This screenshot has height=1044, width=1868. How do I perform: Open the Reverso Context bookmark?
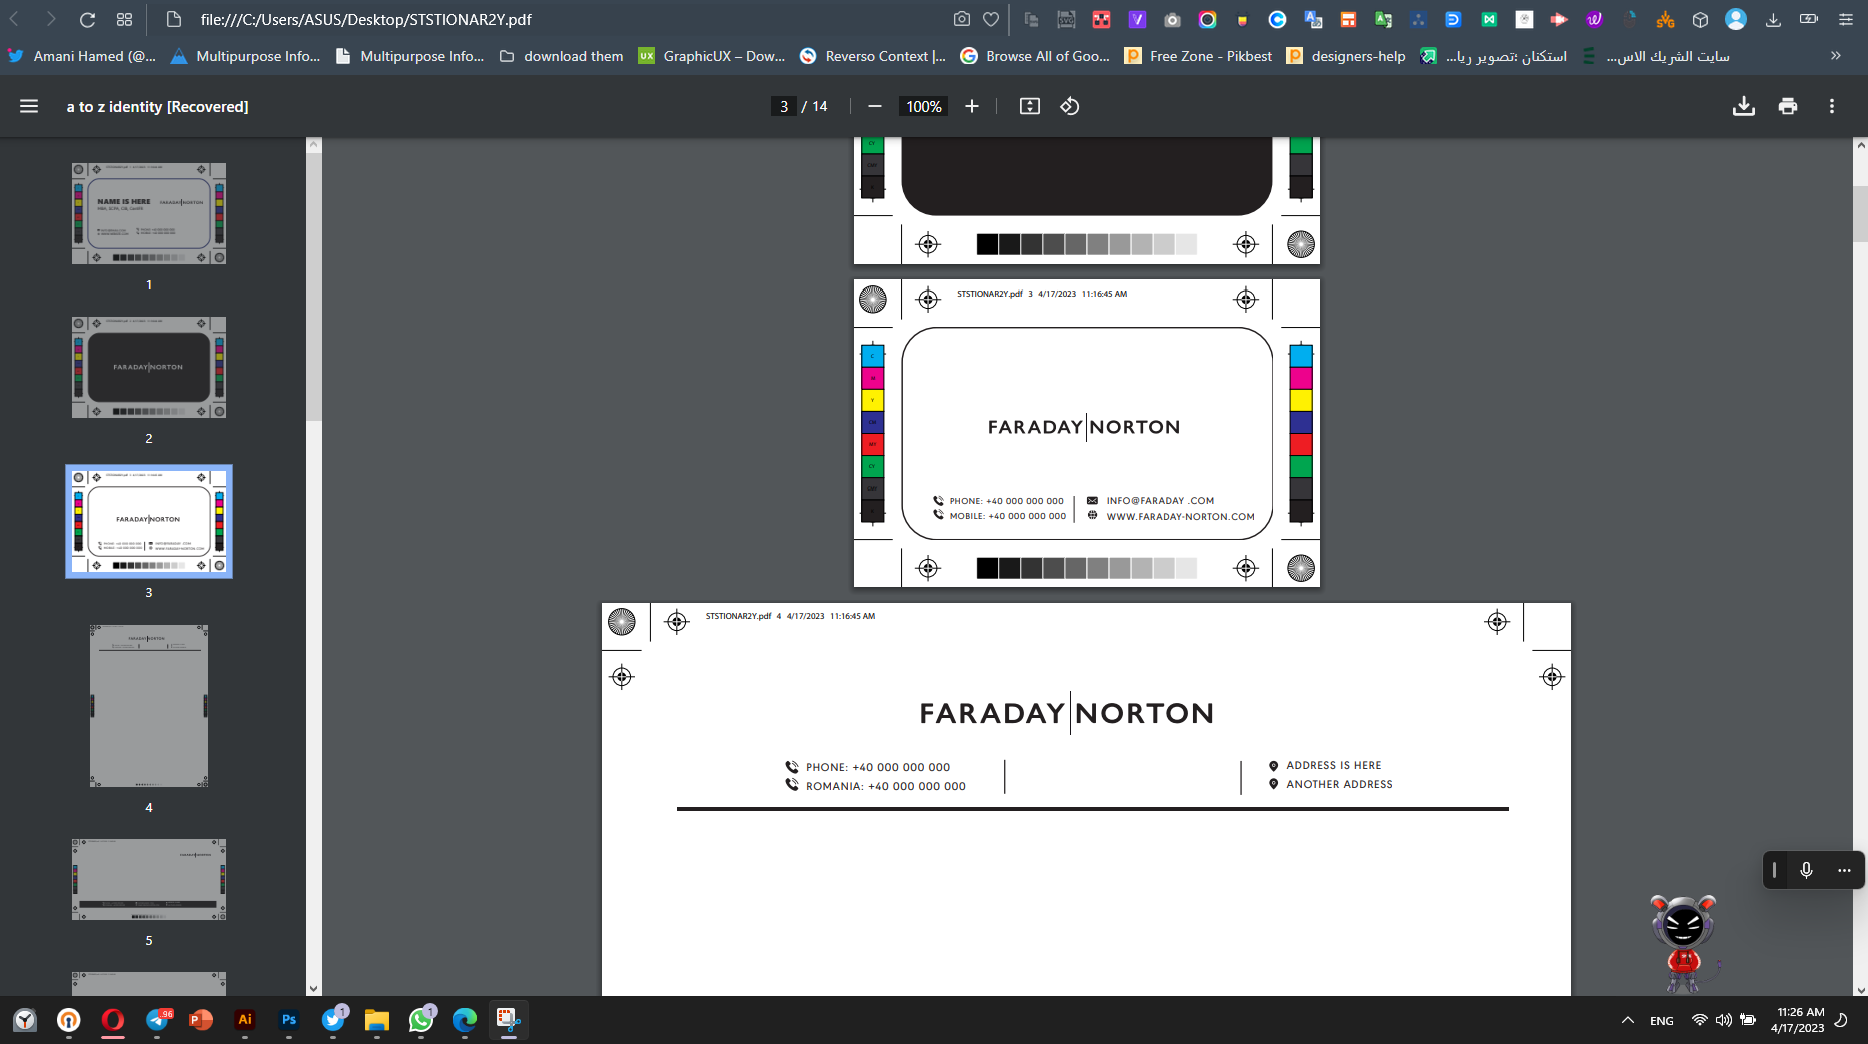pyautogui.click(x=873, y=56)
